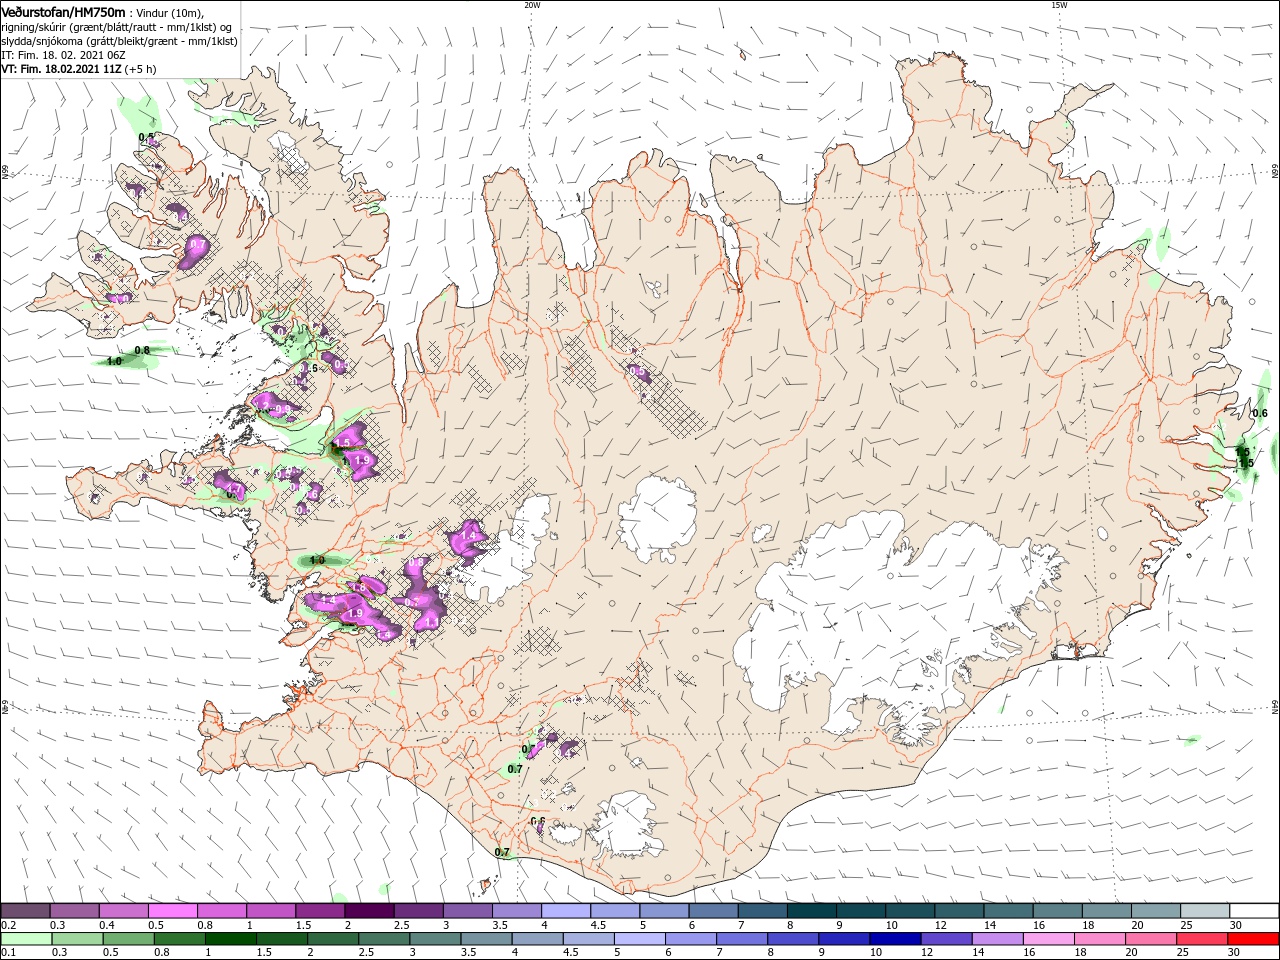Choose the light green swatch between 0.3 and 0.5
The image size is (1280, 960).
[76, 939]
